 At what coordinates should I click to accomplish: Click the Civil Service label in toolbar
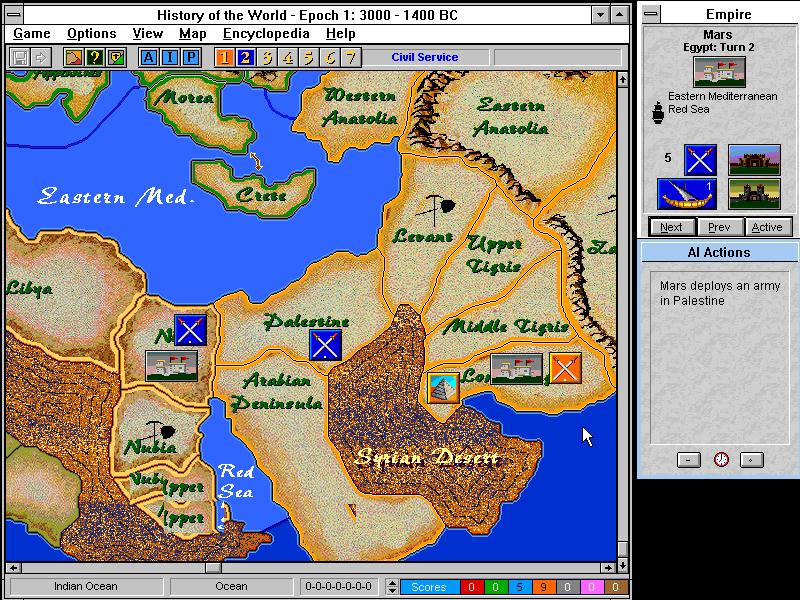pyautogui.click(x=424, y=57)
